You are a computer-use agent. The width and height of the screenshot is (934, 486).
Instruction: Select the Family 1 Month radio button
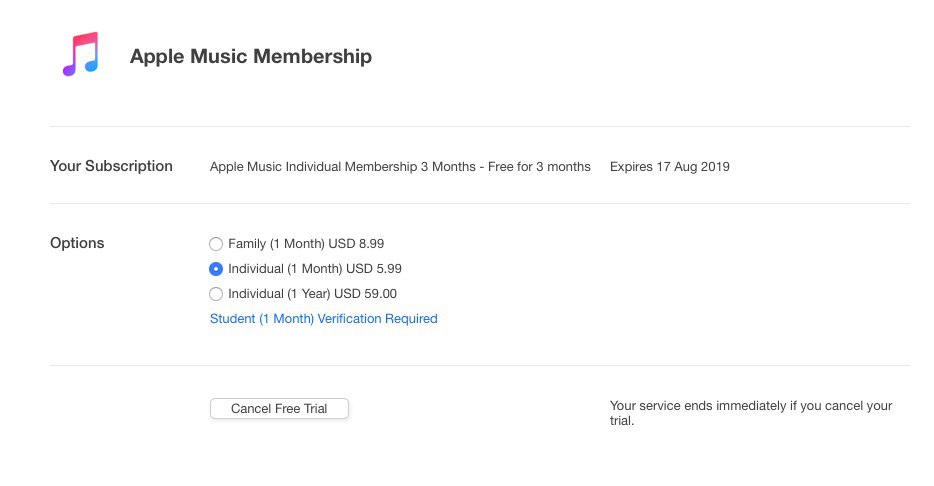(216, 244)
